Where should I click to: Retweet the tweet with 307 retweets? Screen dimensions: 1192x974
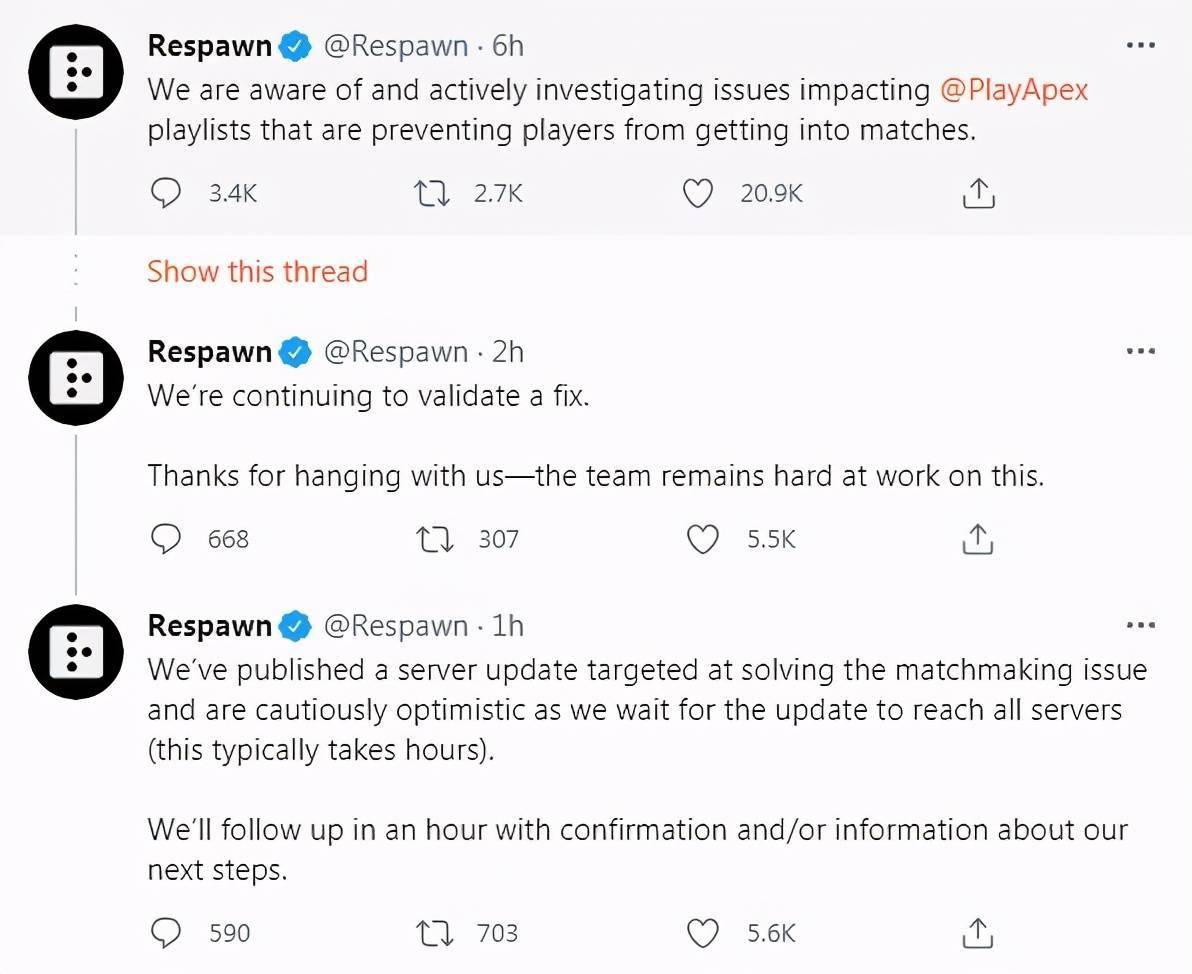click(x=436, y=539)
